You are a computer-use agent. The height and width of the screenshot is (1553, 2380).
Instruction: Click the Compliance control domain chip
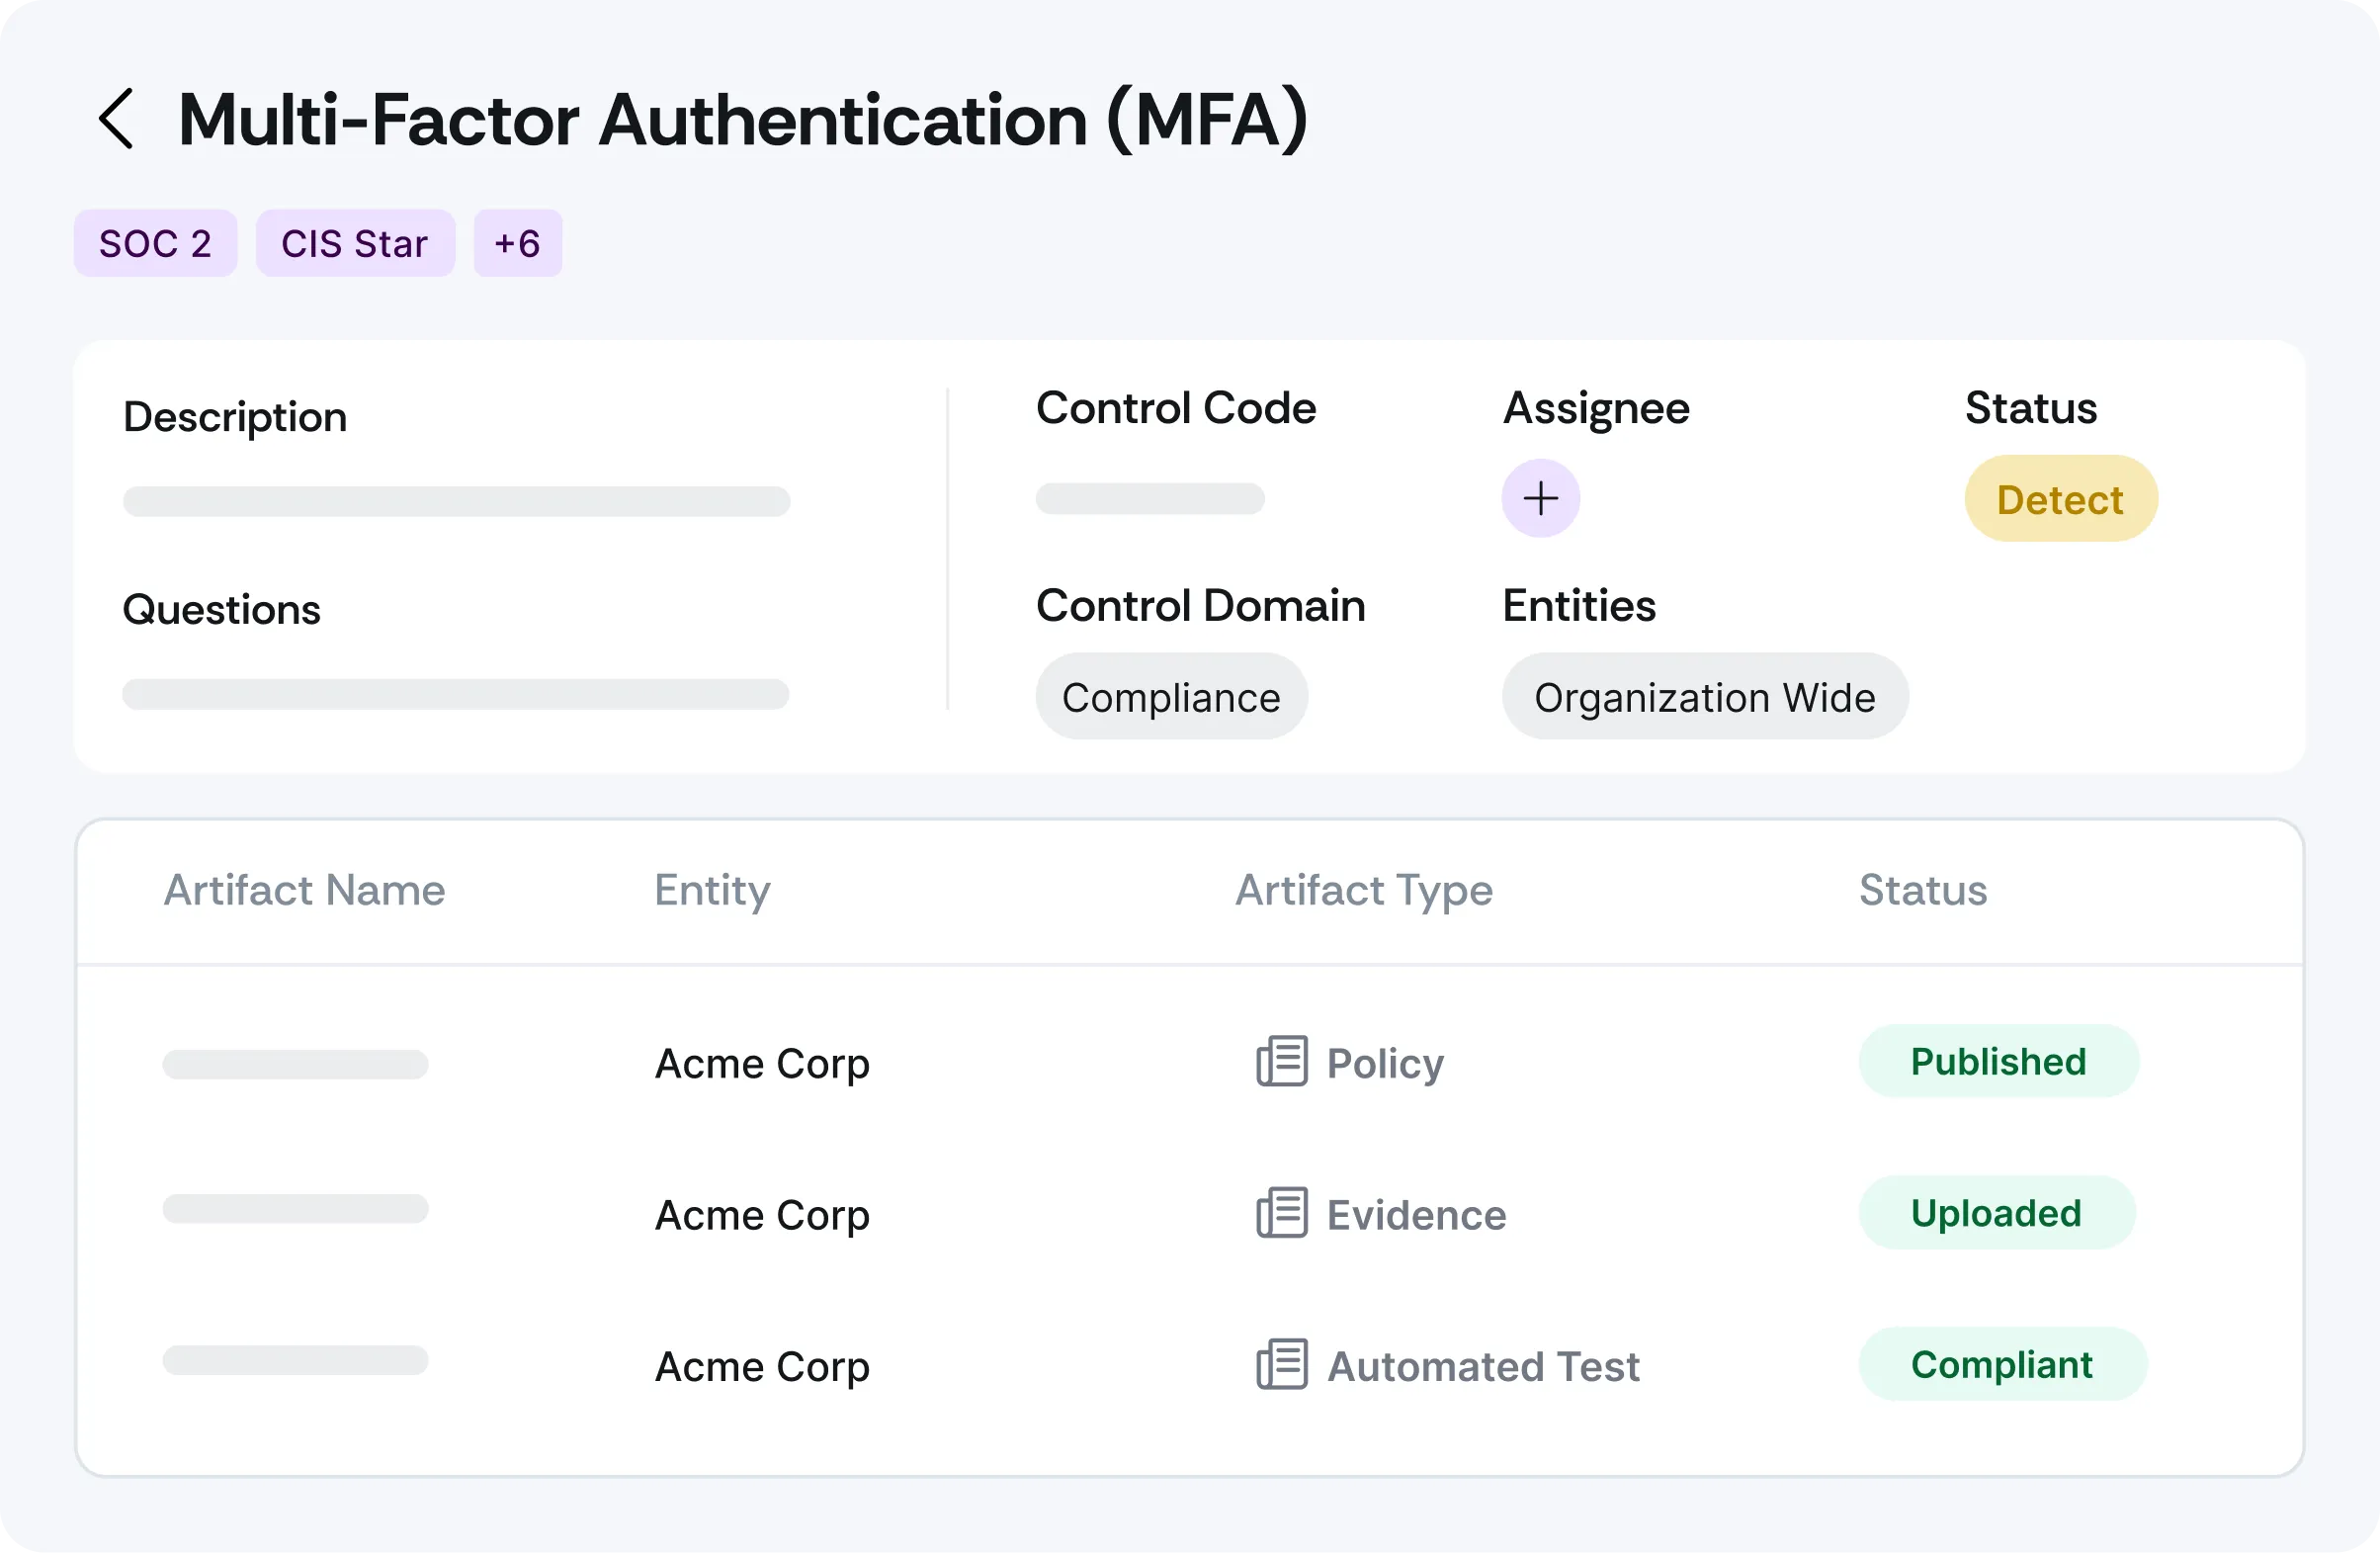coord(1171,697)
